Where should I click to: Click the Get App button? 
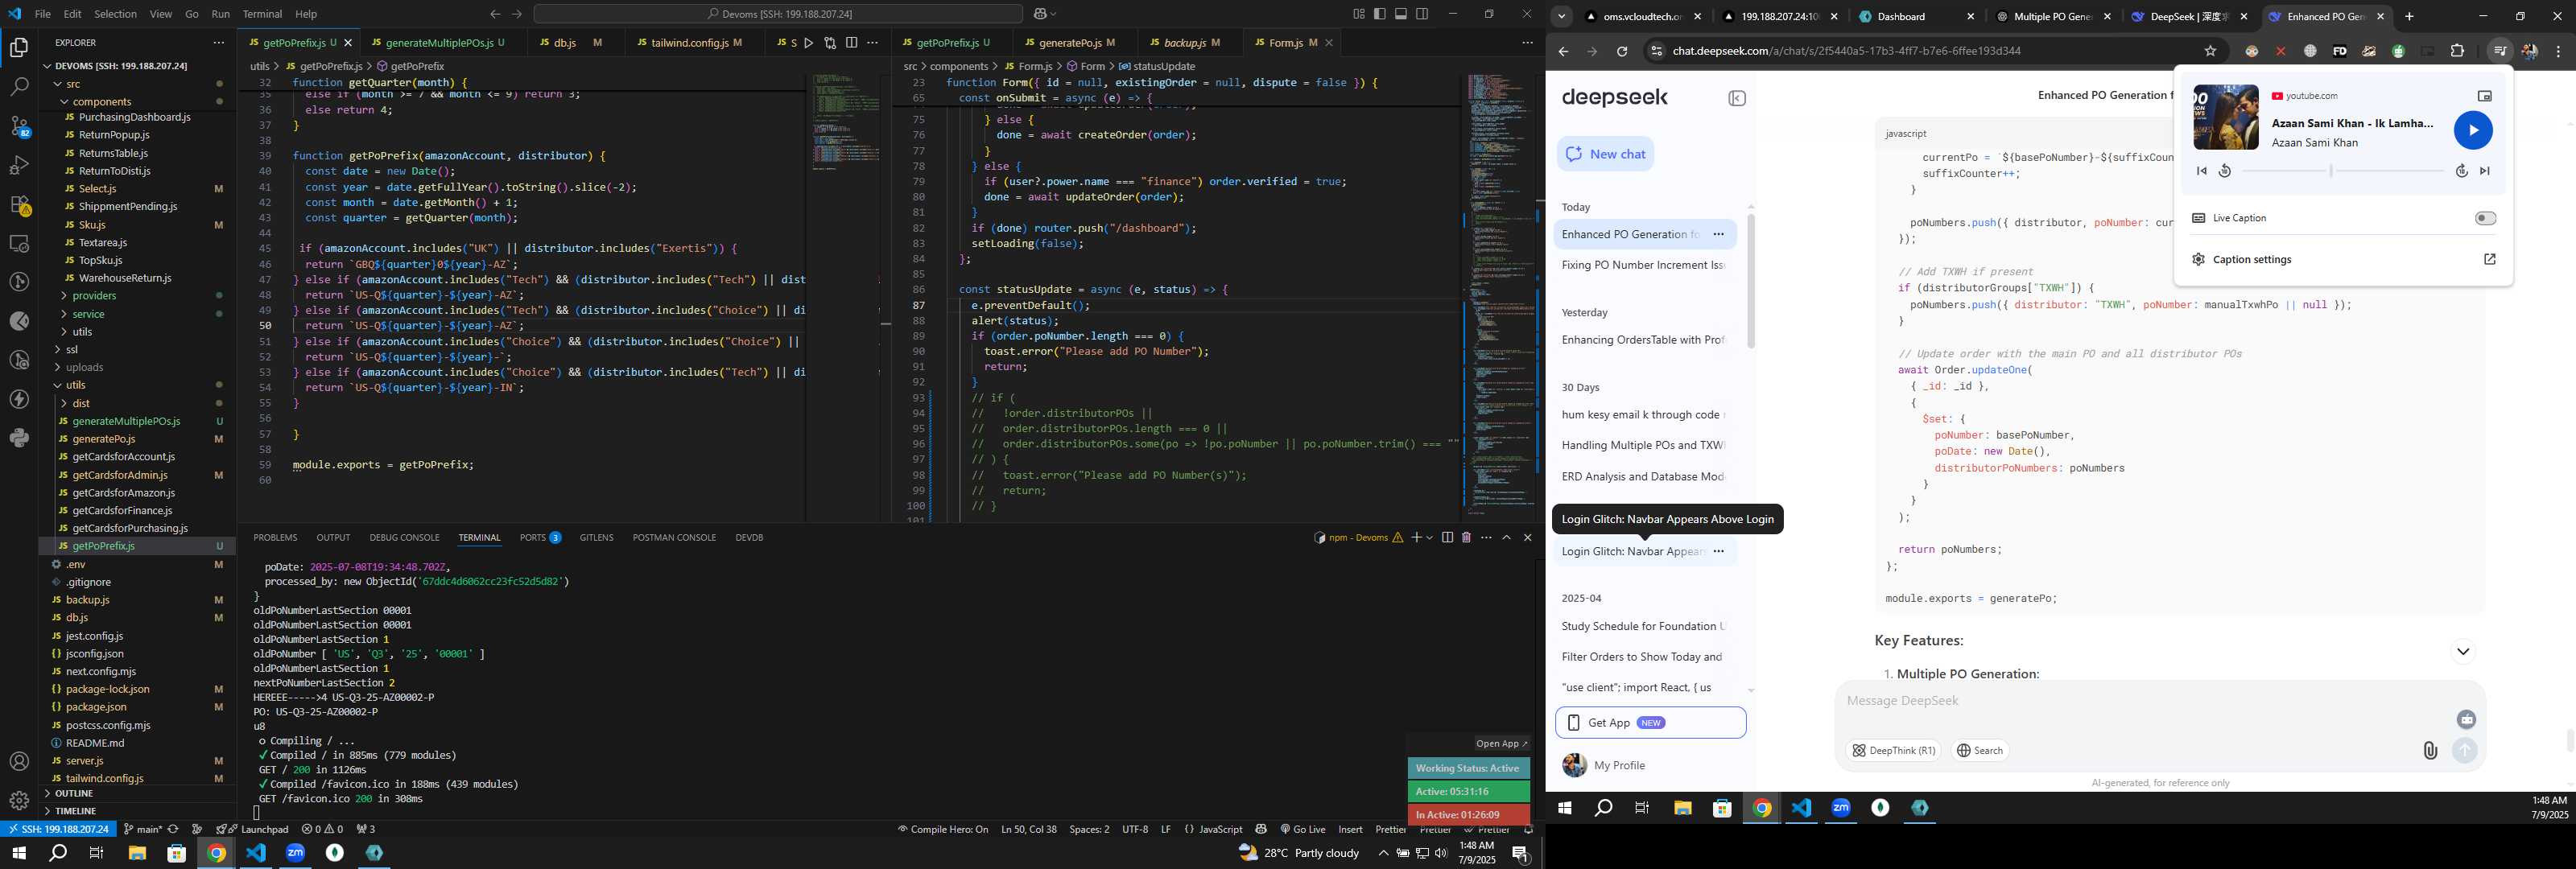pos(1650,723)
